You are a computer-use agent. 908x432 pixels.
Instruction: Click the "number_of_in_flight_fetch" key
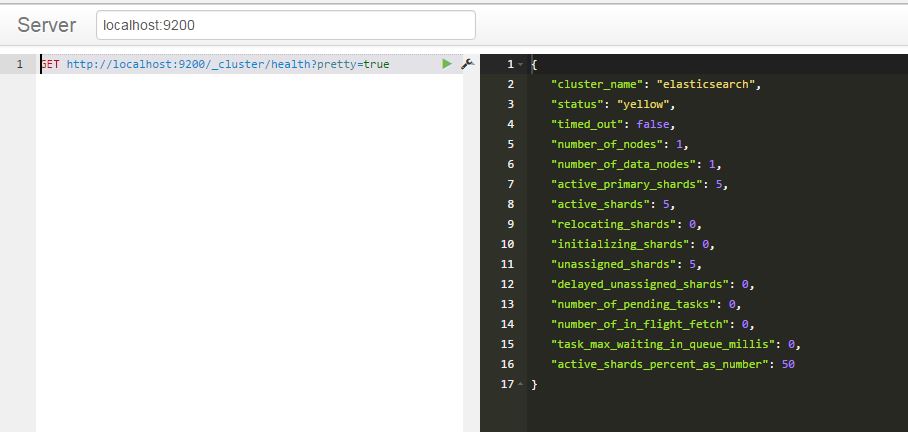640,324
